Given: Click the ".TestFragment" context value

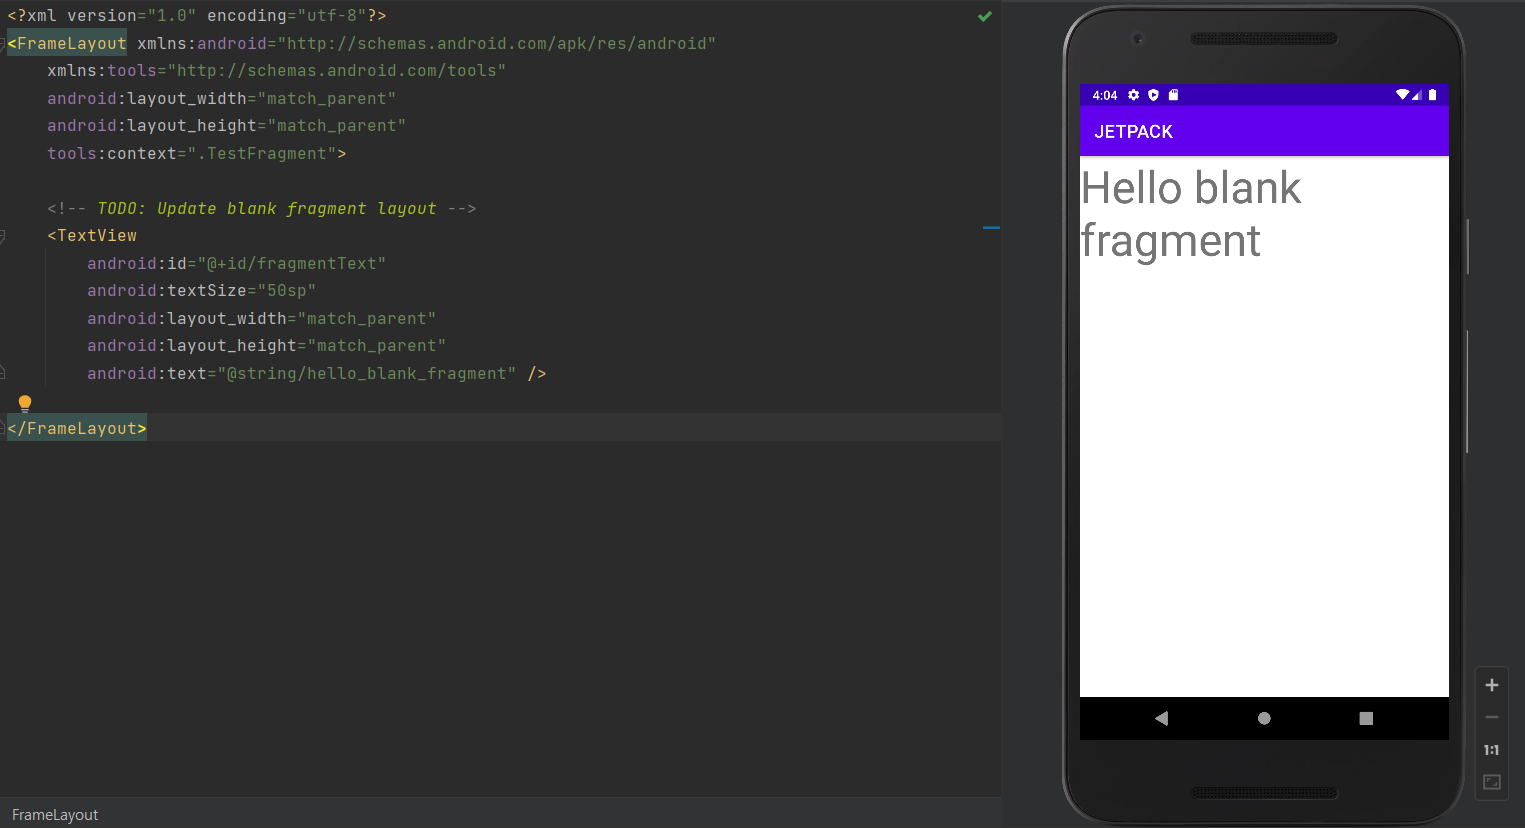Looking at the screenshot, I should pyautogui.click(x=262, y=154).
